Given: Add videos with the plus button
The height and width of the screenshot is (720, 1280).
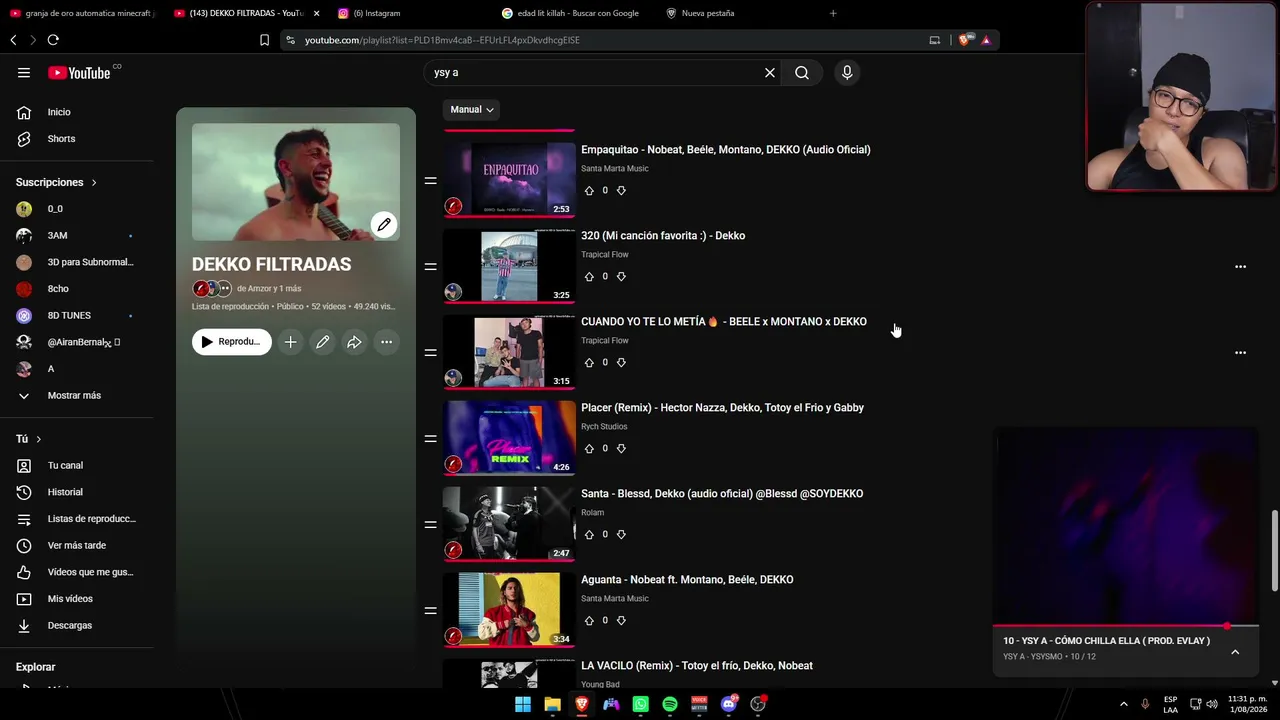Looking at the screenshot, I should 290,342.
